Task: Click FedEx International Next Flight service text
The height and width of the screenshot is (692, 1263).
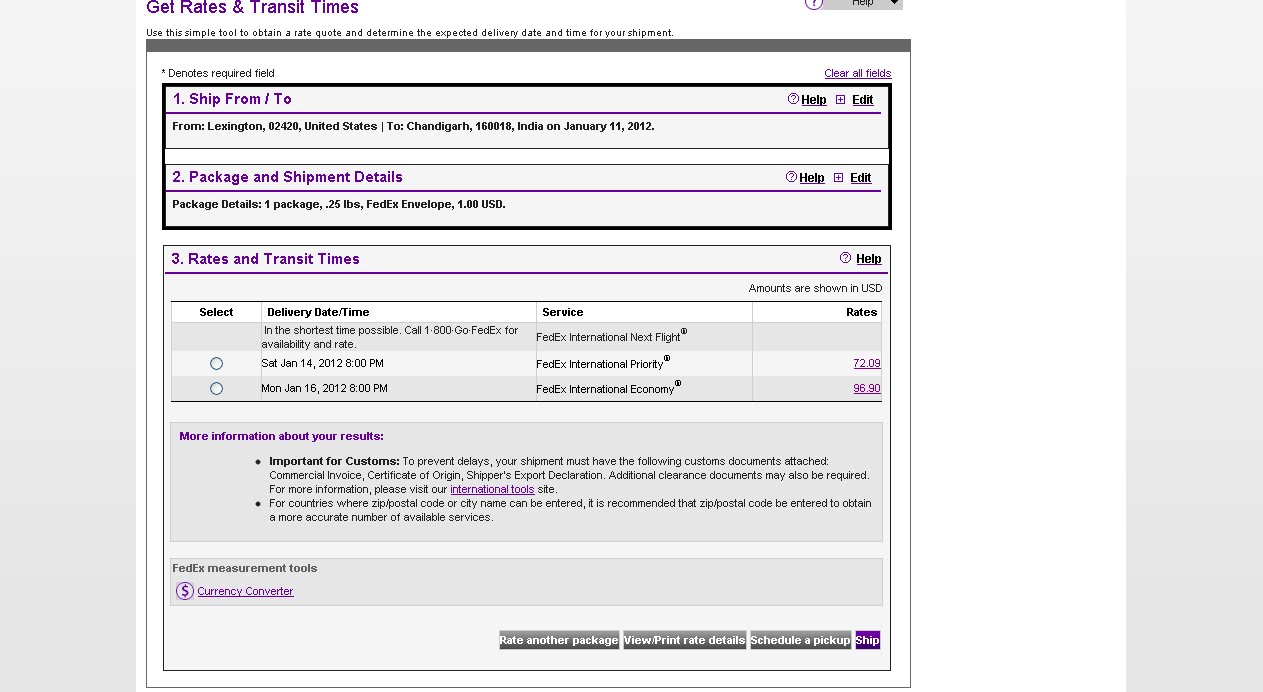Action: point(611,336)
